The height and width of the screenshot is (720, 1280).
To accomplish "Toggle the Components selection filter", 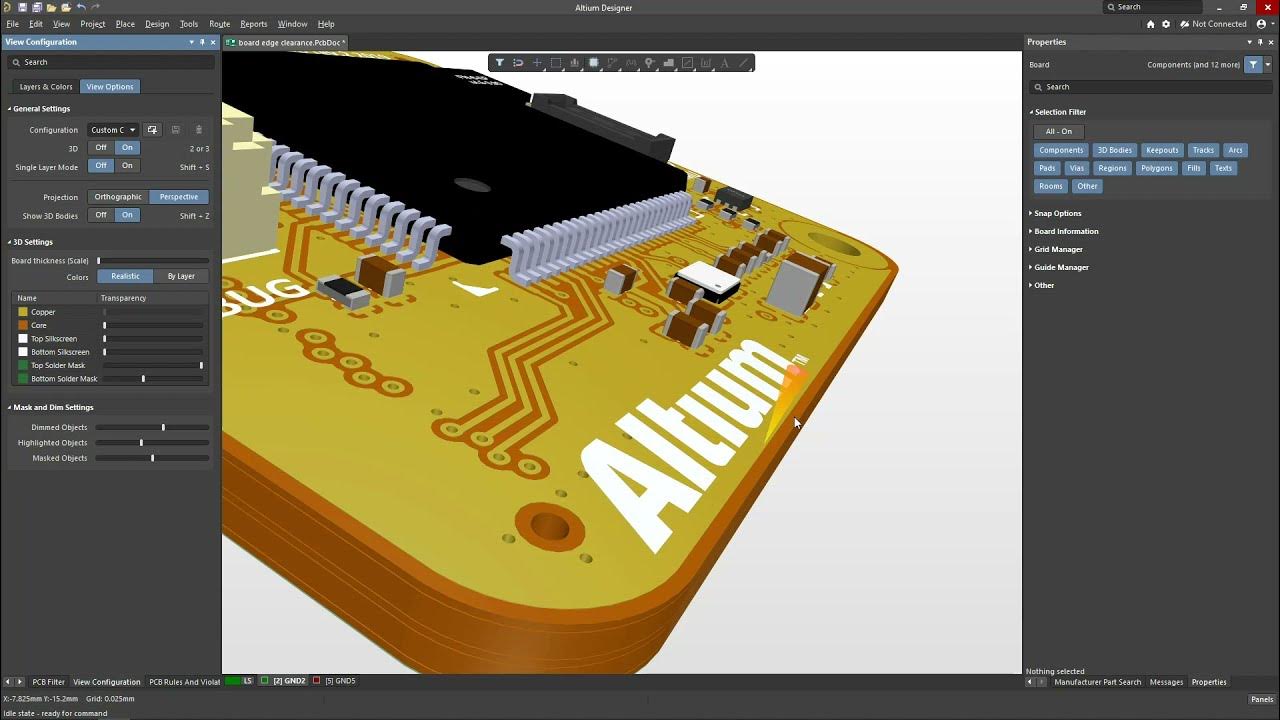I will [x=1061, y=150].
